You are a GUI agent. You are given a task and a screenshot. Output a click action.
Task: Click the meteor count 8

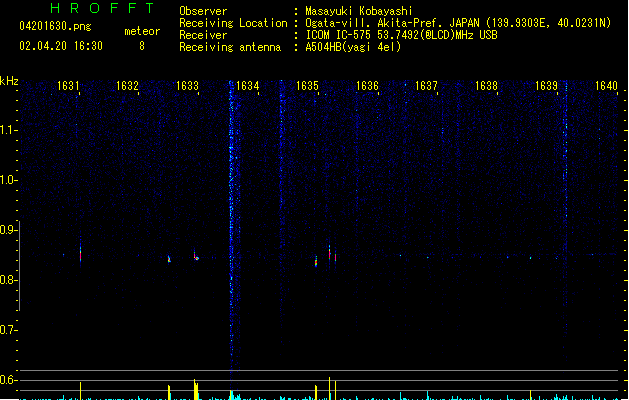[x=142, y=46]
